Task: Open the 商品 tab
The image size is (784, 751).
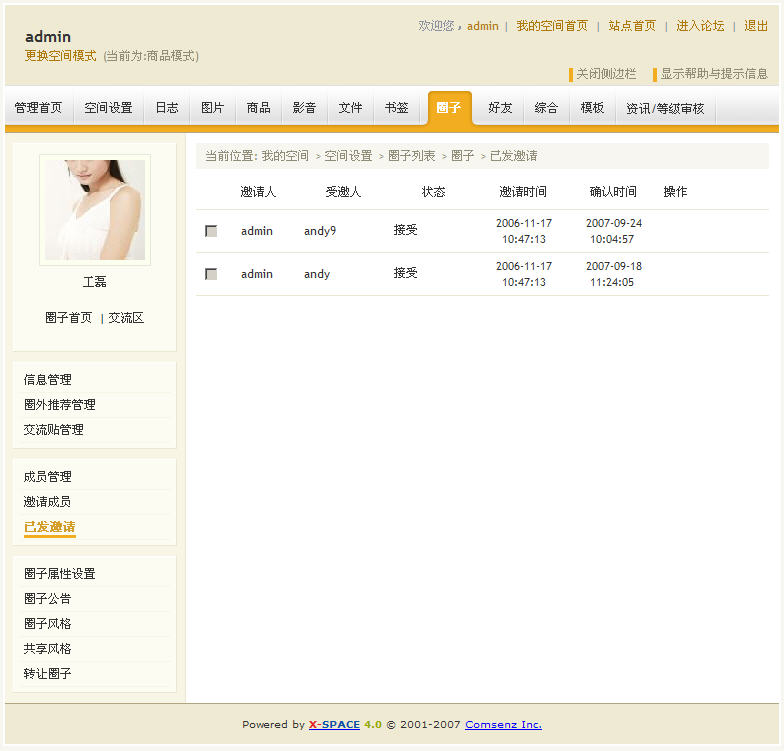Action: point(258,108)
